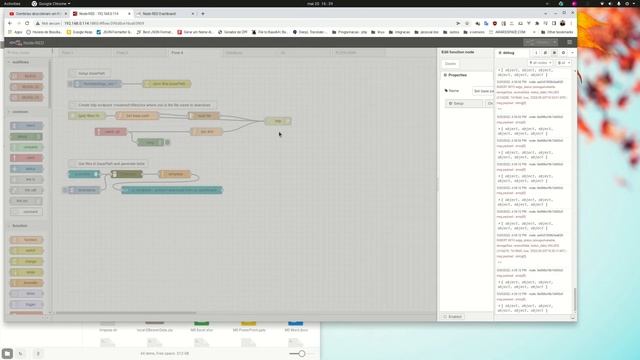Open the sidebar tab list dropdown arrow
The width and height of the screenshot is (640, 360).
point(572,53)
